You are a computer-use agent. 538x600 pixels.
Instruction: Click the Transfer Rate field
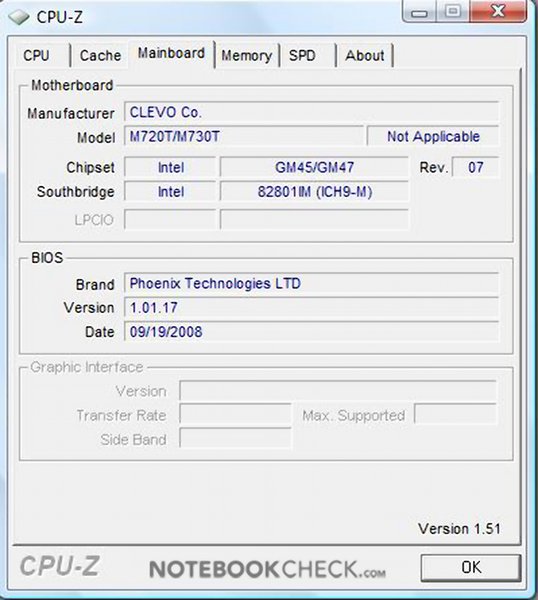[235, 415]
